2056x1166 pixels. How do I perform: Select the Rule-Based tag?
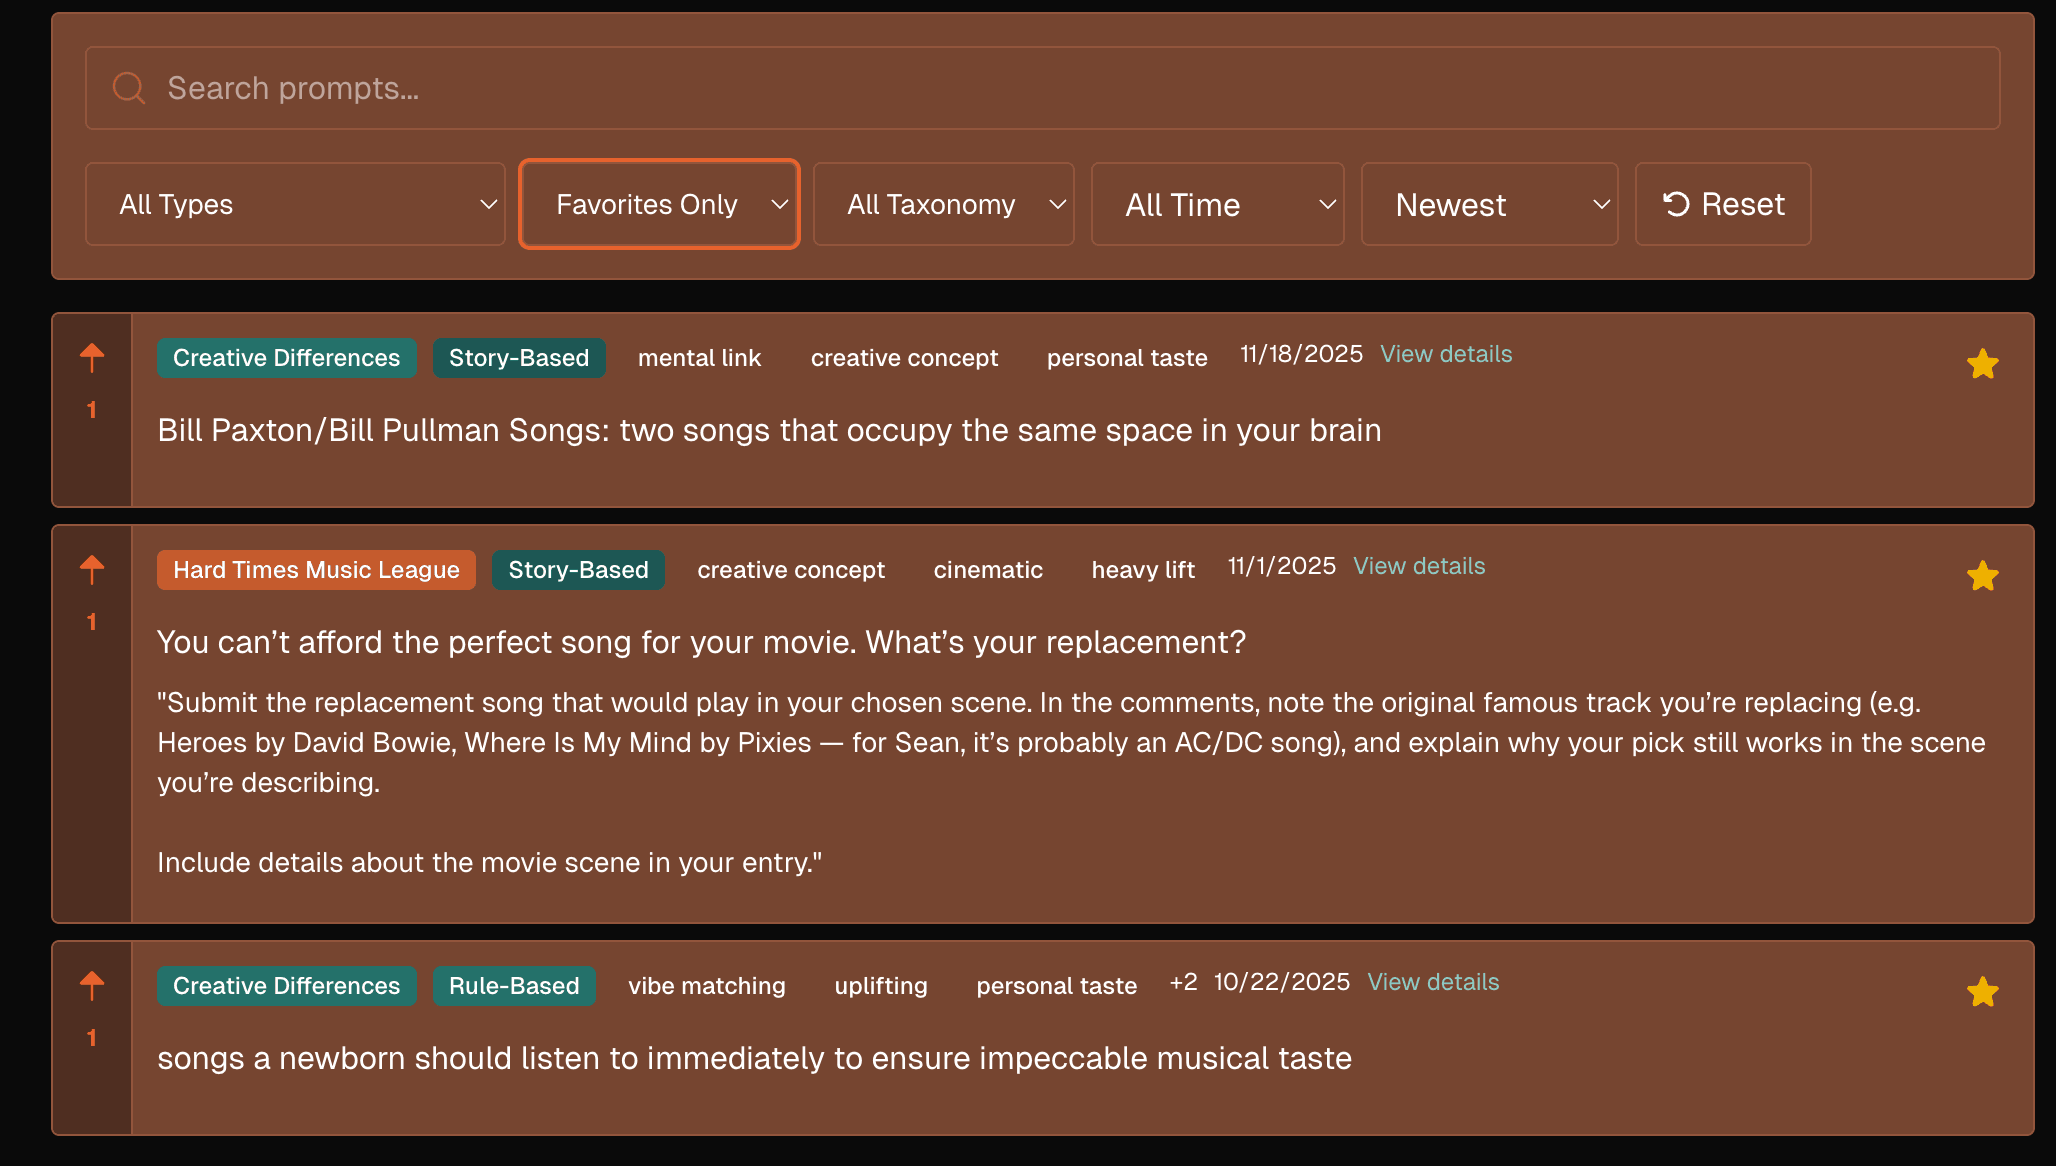pyautogui.click(x=514, y=985)
